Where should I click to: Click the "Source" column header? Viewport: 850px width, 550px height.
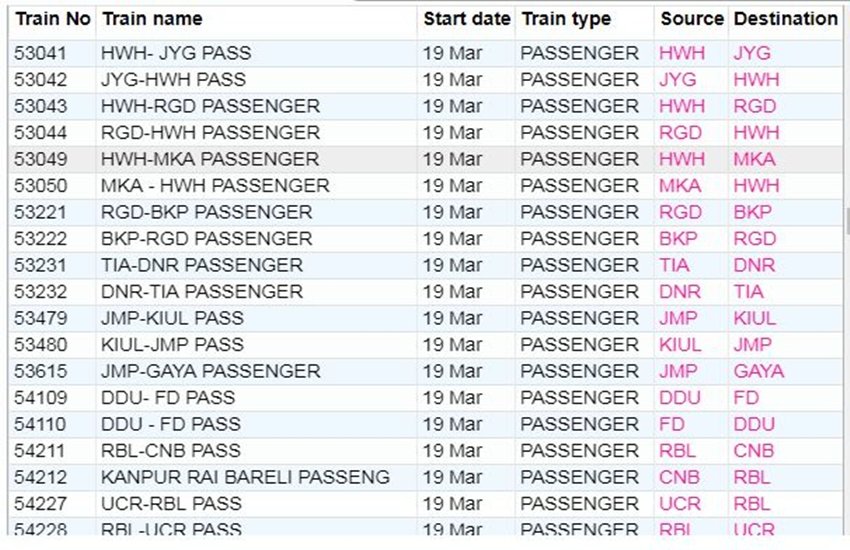[x=691, y=19]
